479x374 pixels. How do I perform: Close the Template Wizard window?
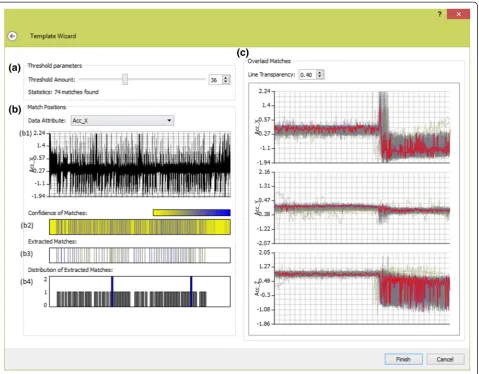coord(458,14)
